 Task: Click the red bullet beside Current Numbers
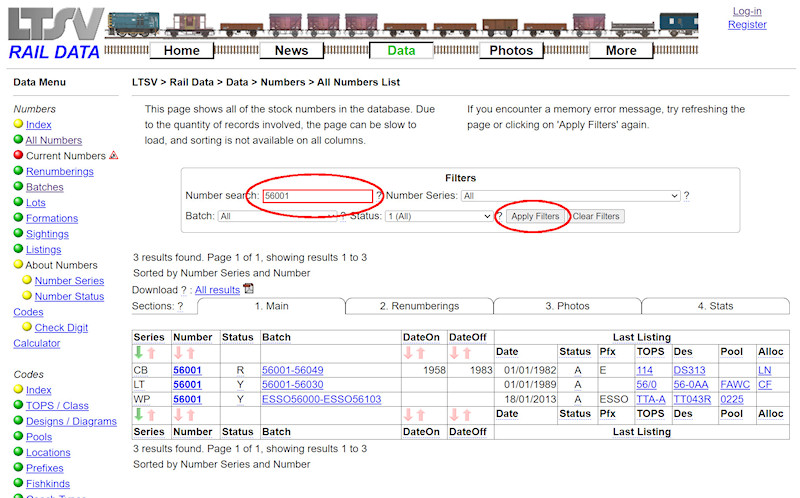pyautogui.click(x=18, y=156)
